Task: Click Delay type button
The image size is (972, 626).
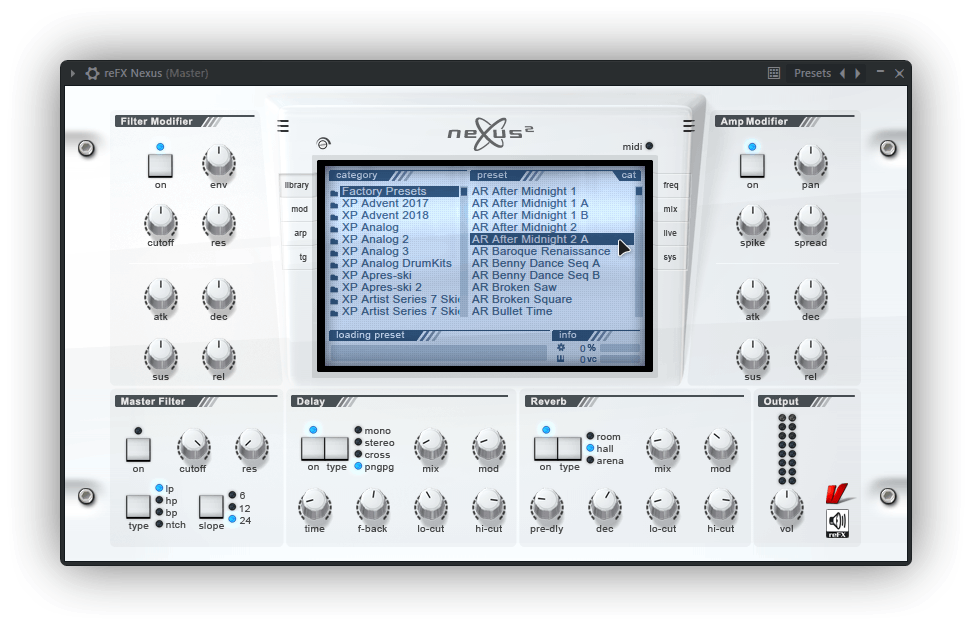Action: click(x=337, y=449)
